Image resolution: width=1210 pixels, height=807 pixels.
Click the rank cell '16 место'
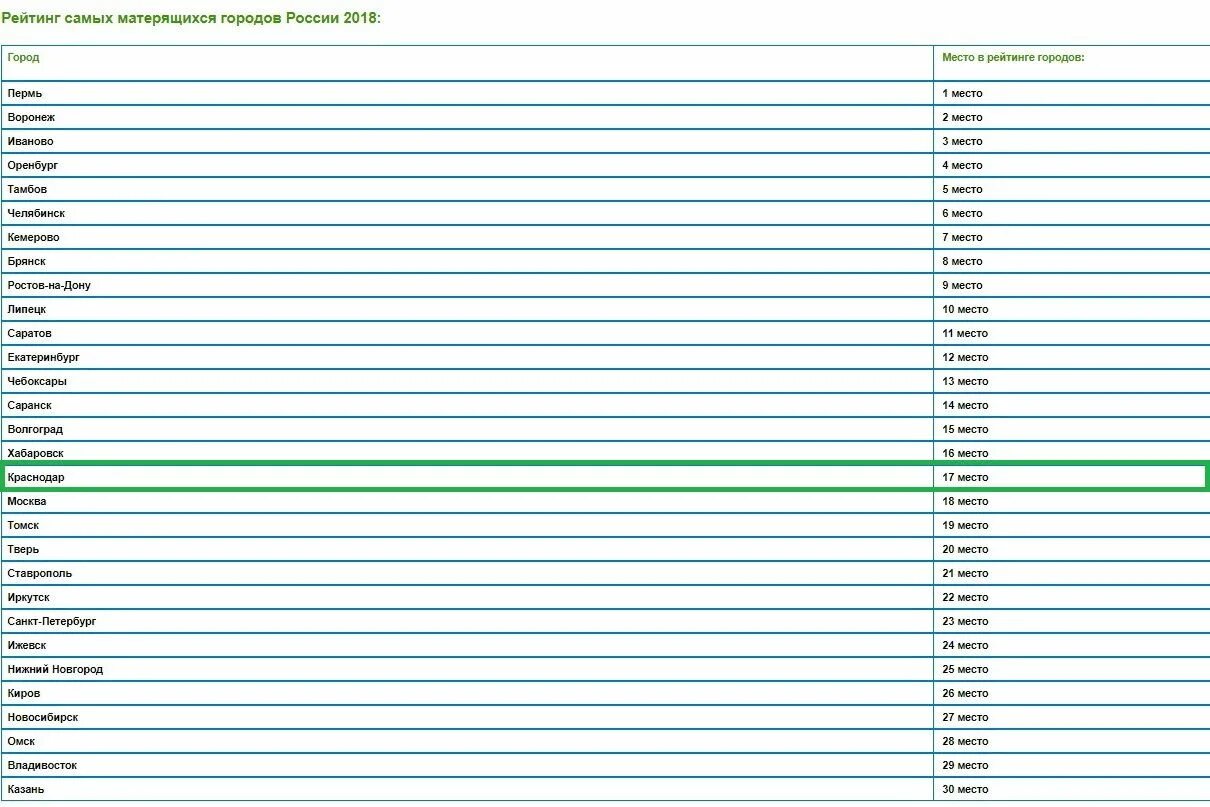click(1072, 452)
